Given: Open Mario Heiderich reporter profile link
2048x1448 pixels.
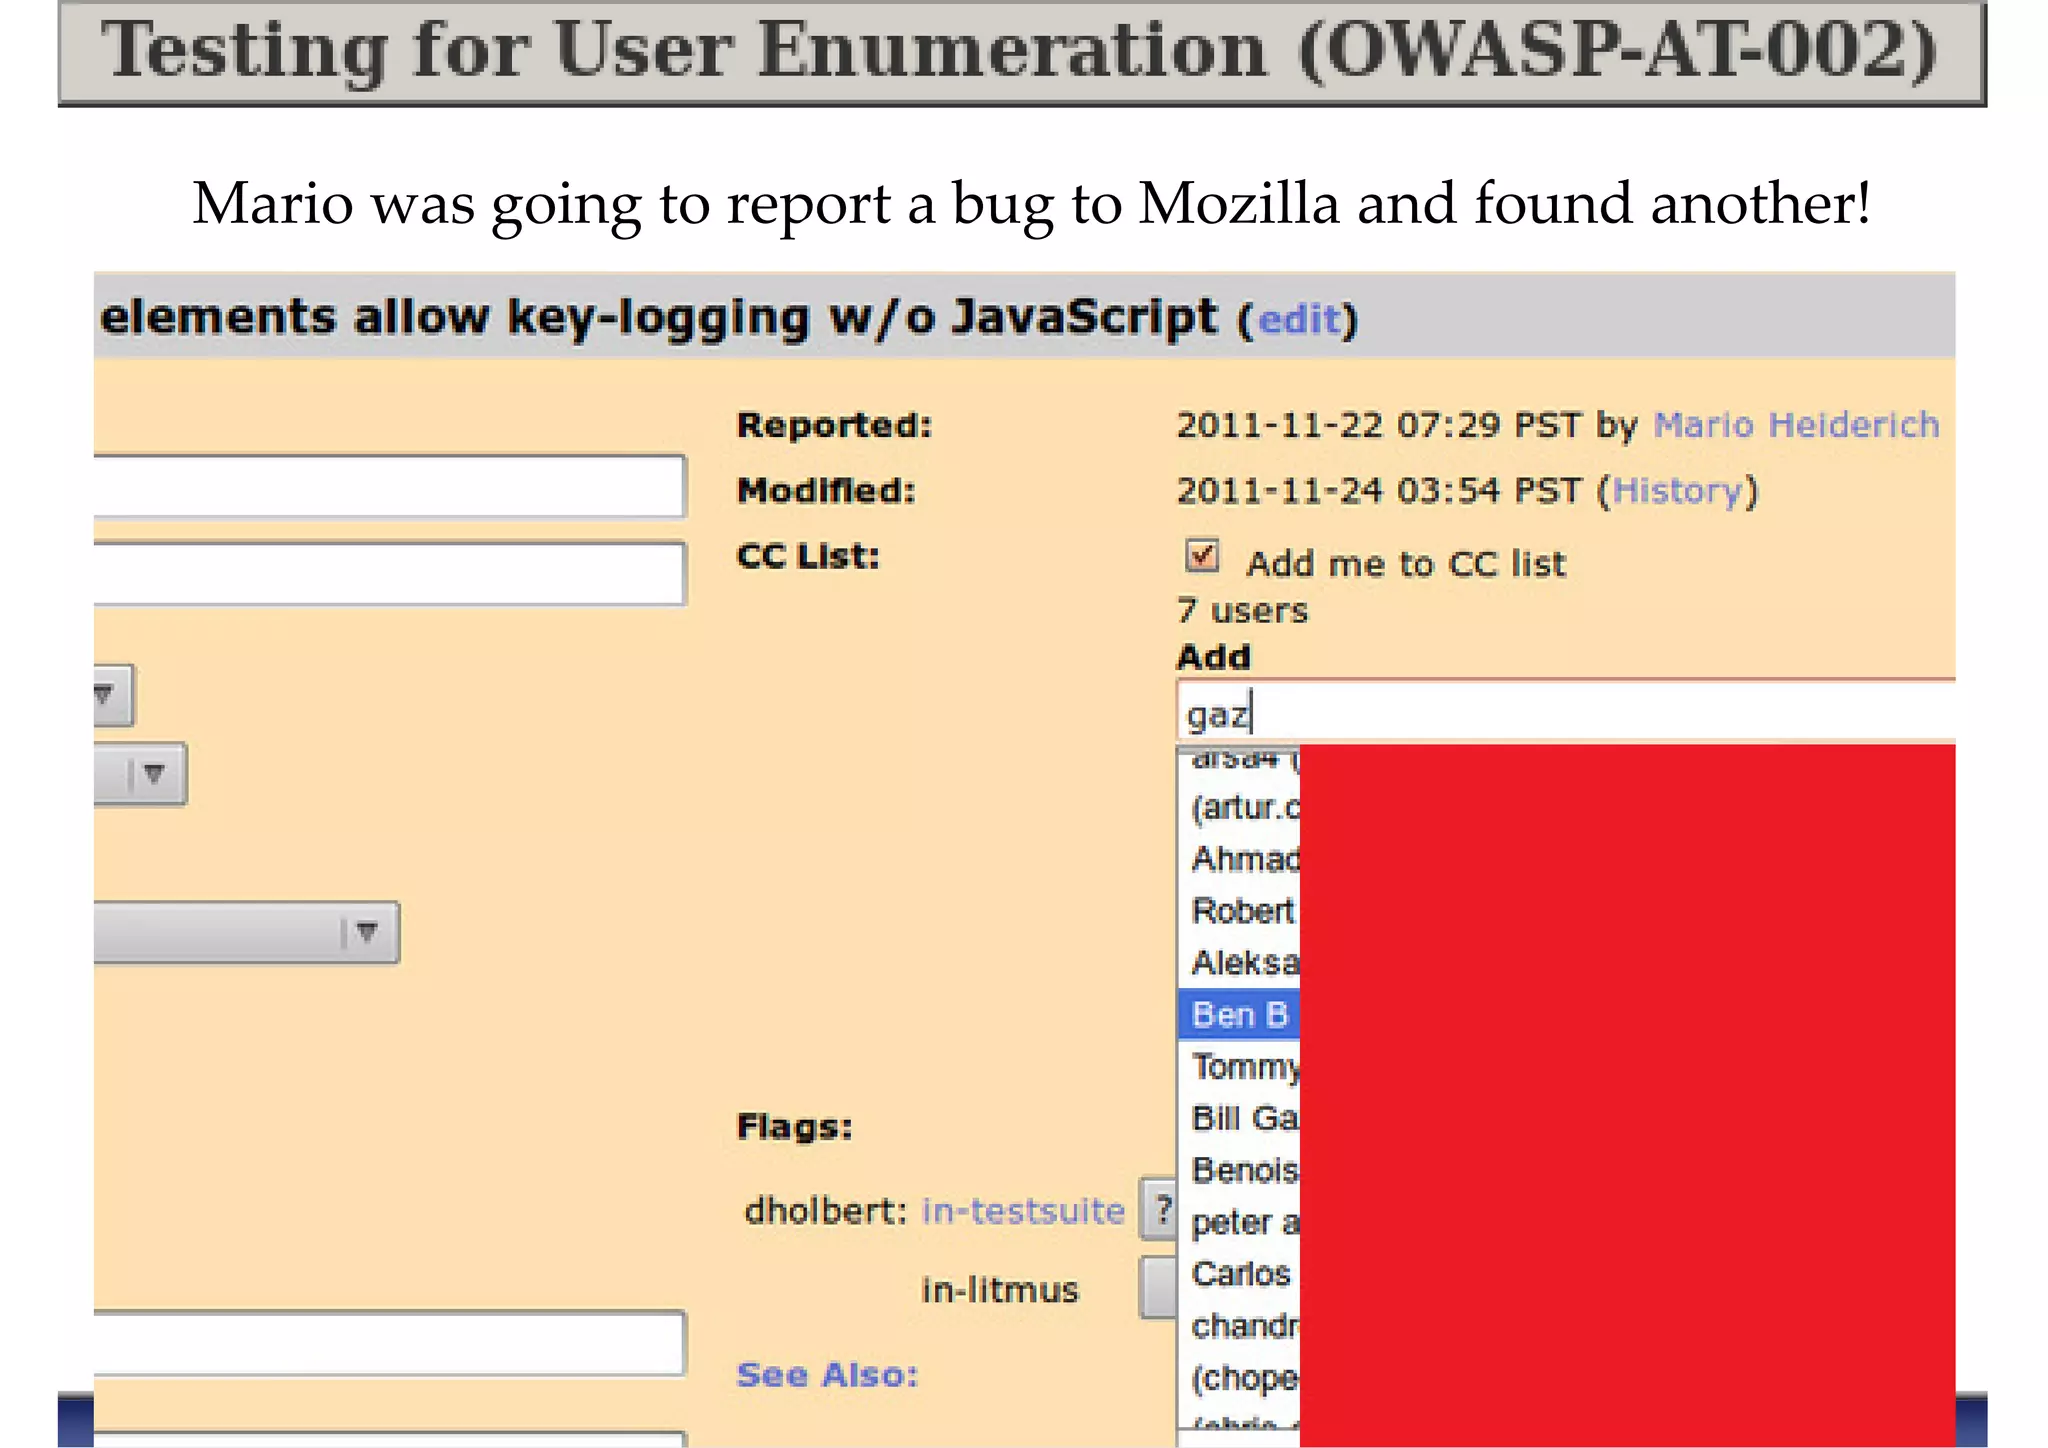Looking at the screenshot, I should click(x=1795, y=425).
